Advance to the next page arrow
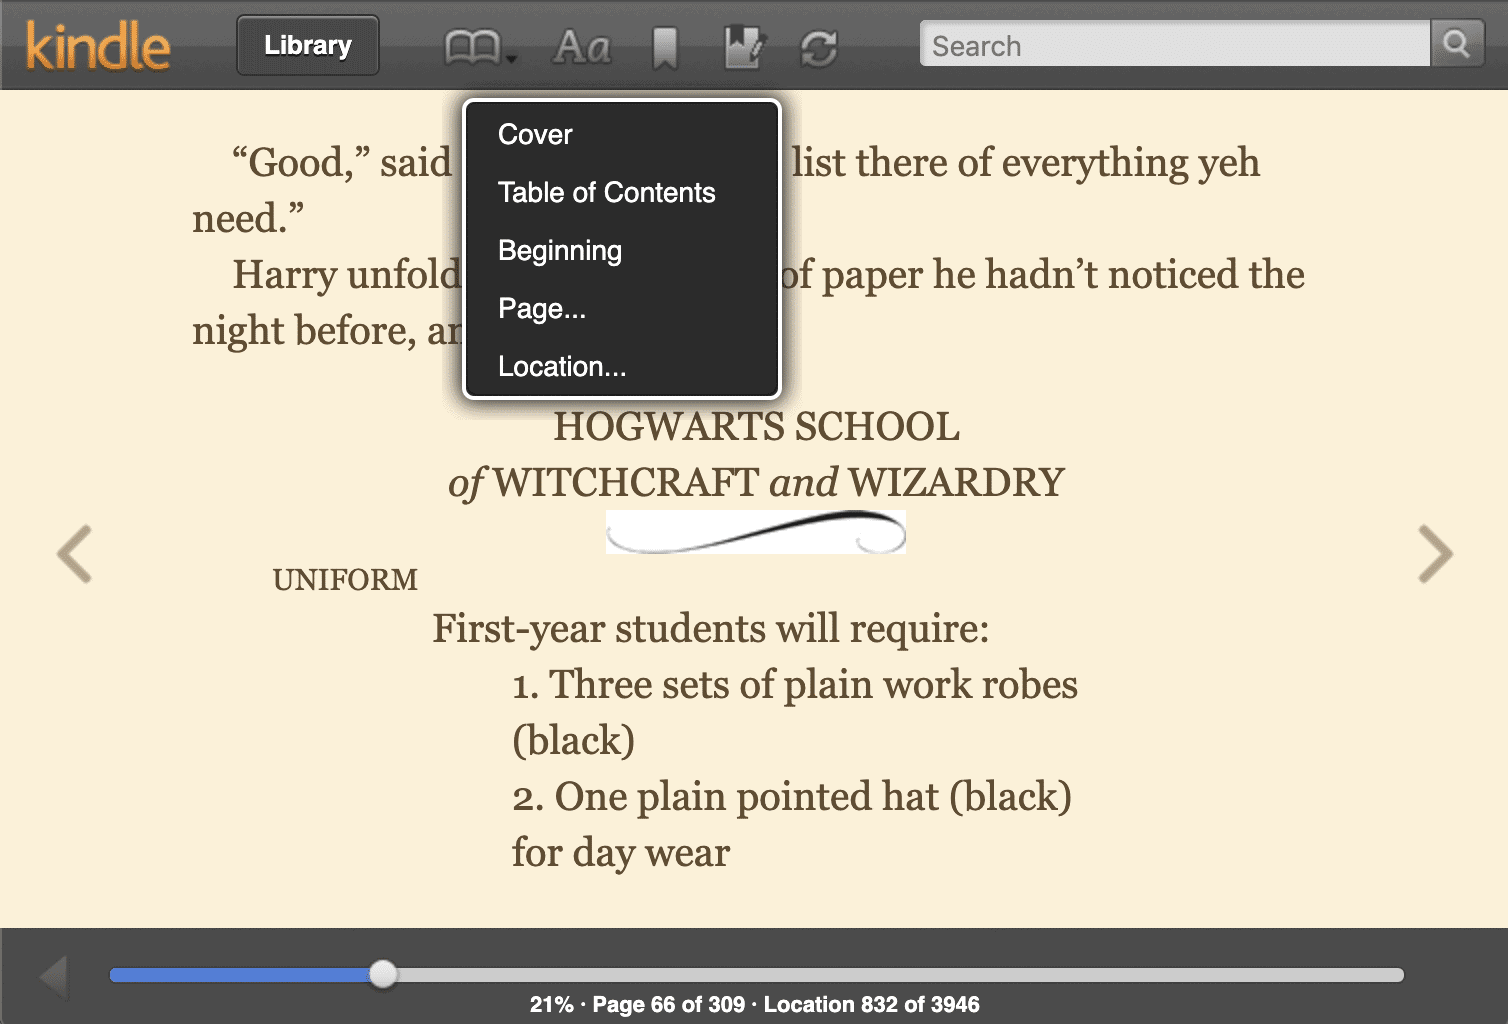This screenshot has width=1508, height=1024. [1437, 554]
